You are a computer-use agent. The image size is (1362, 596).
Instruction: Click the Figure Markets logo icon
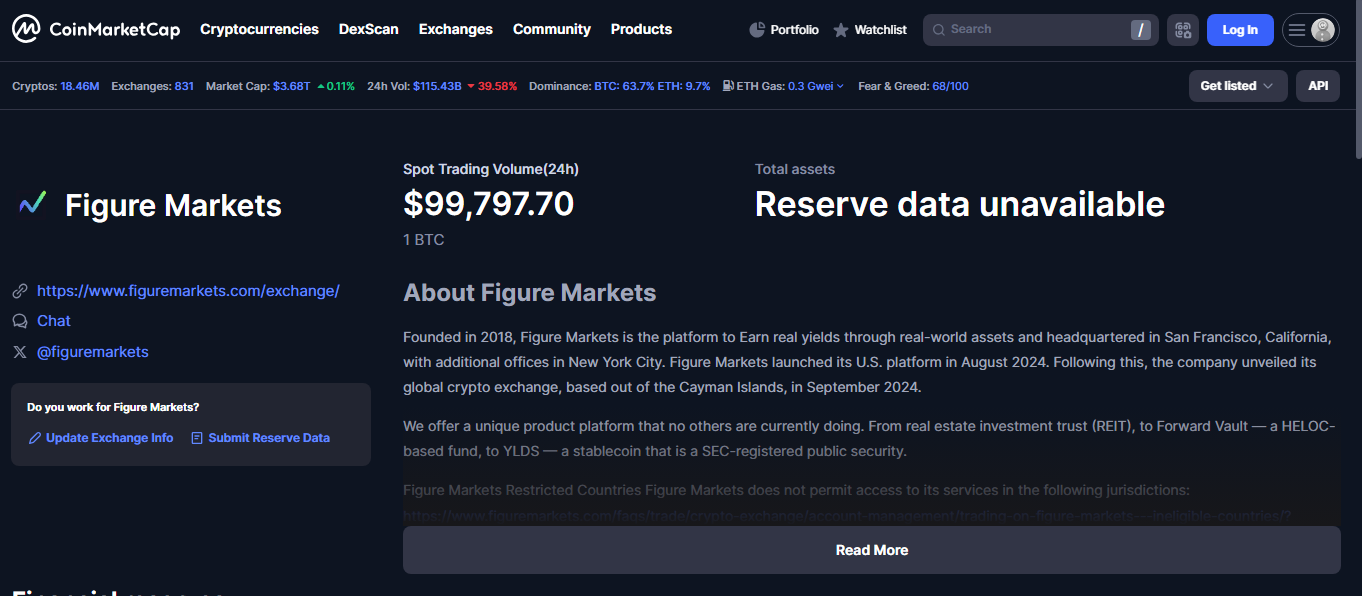click(33, 204)
